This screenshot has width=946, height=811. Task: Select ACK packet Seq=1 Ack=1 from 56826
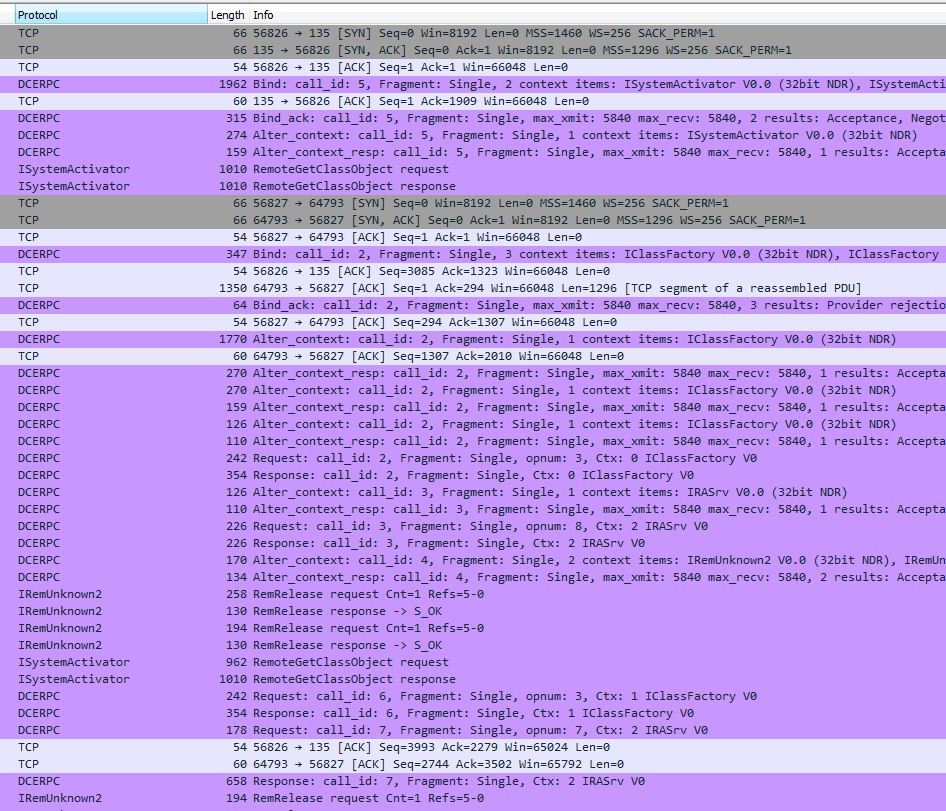point(473,67)
